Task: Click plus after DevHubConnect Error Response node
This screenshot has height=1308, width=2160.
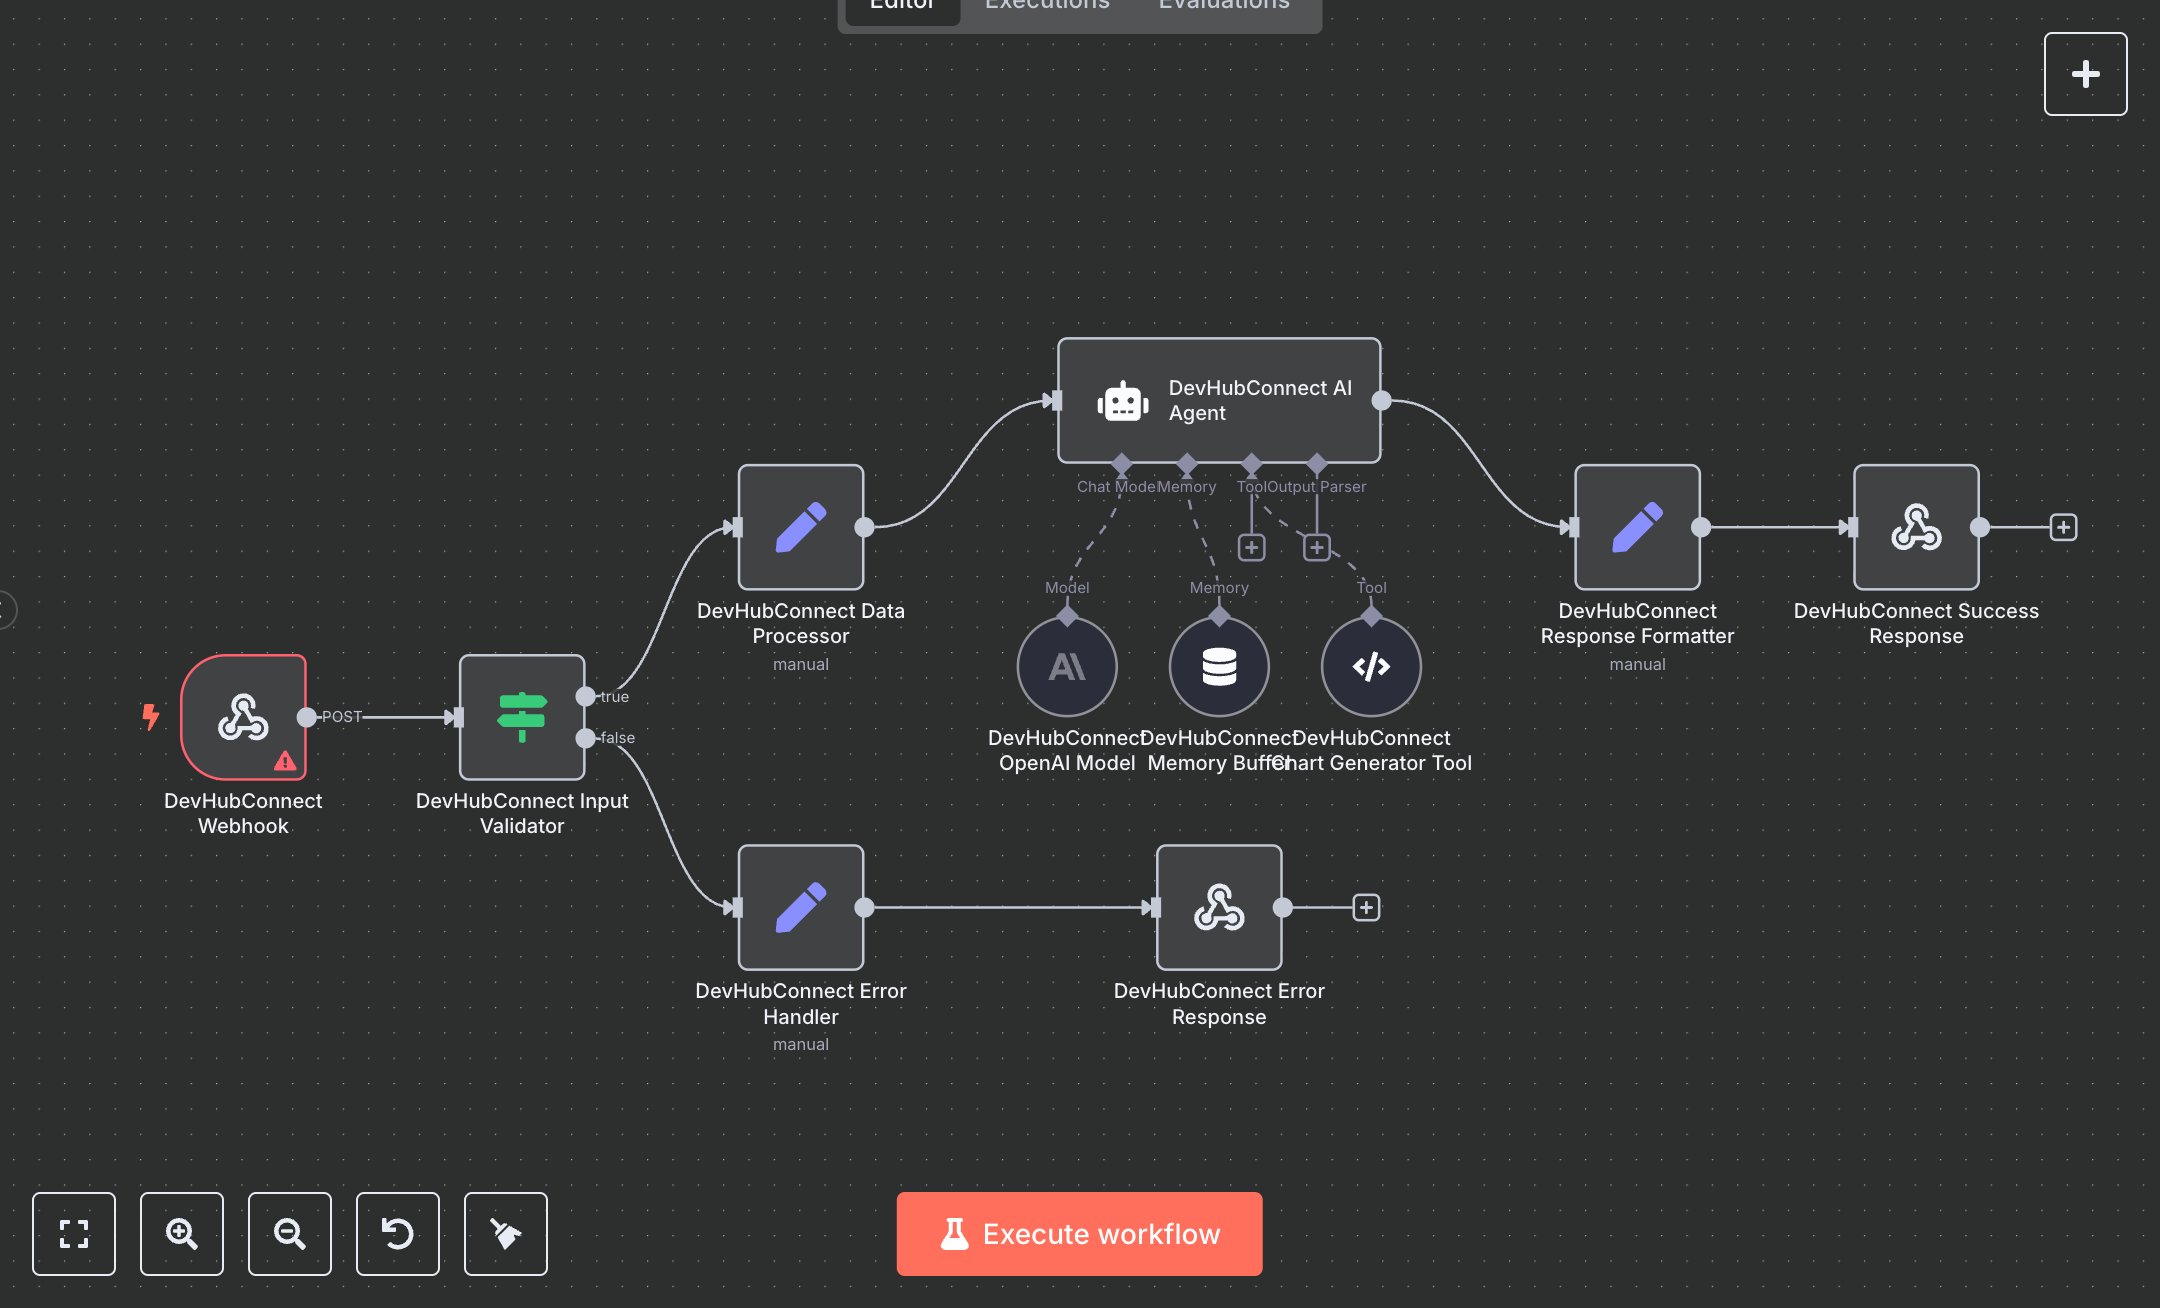Action: 1366,907
